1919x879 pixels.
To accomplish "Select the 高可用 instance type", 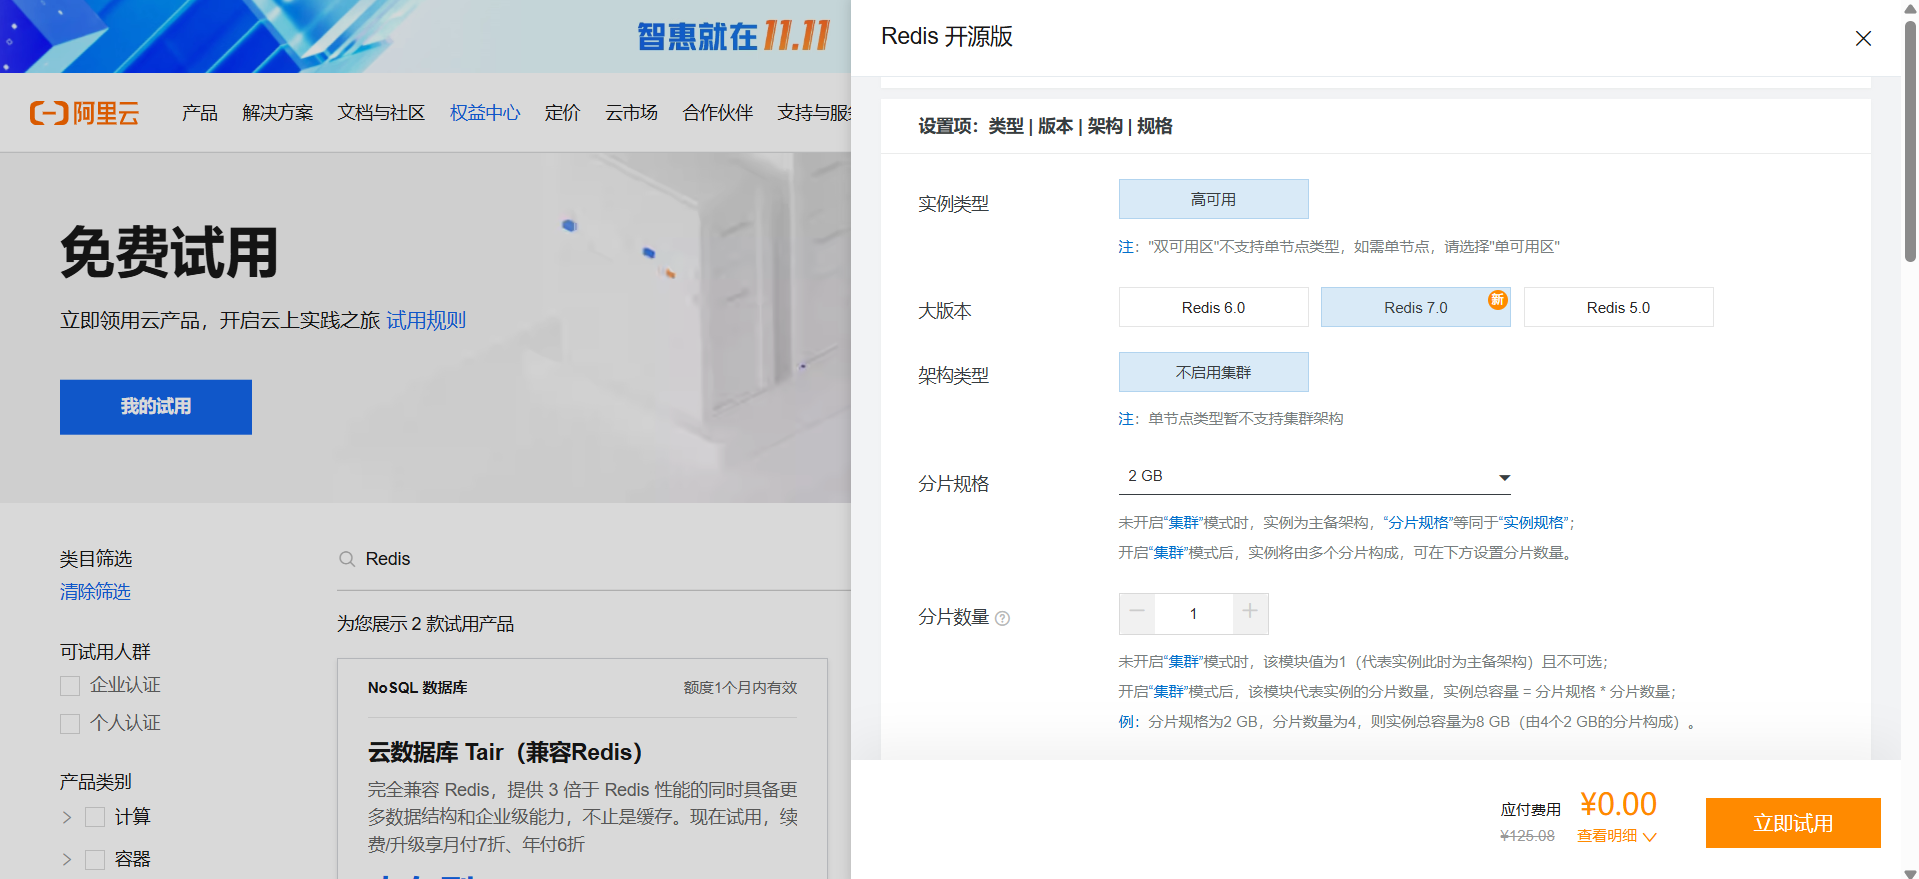I will [1213, 199].
